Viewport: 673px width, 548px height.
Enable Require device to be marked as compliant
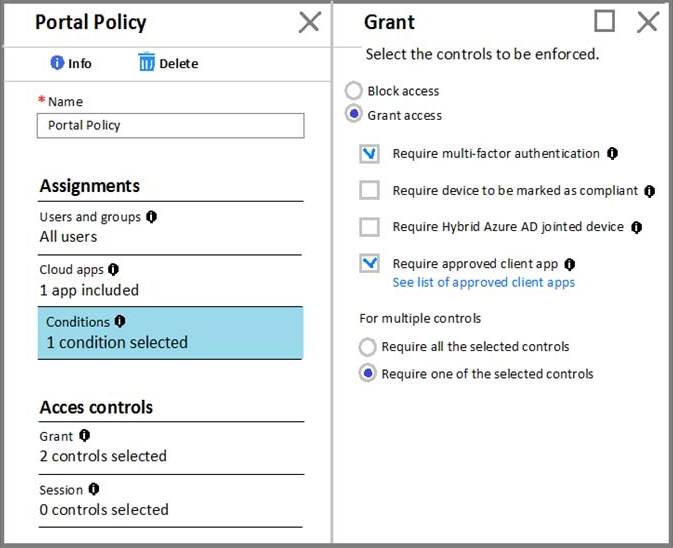click(370, 190)
